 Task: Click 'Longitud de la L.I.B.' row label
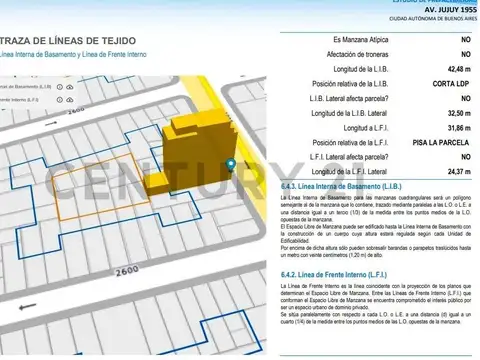361,69
